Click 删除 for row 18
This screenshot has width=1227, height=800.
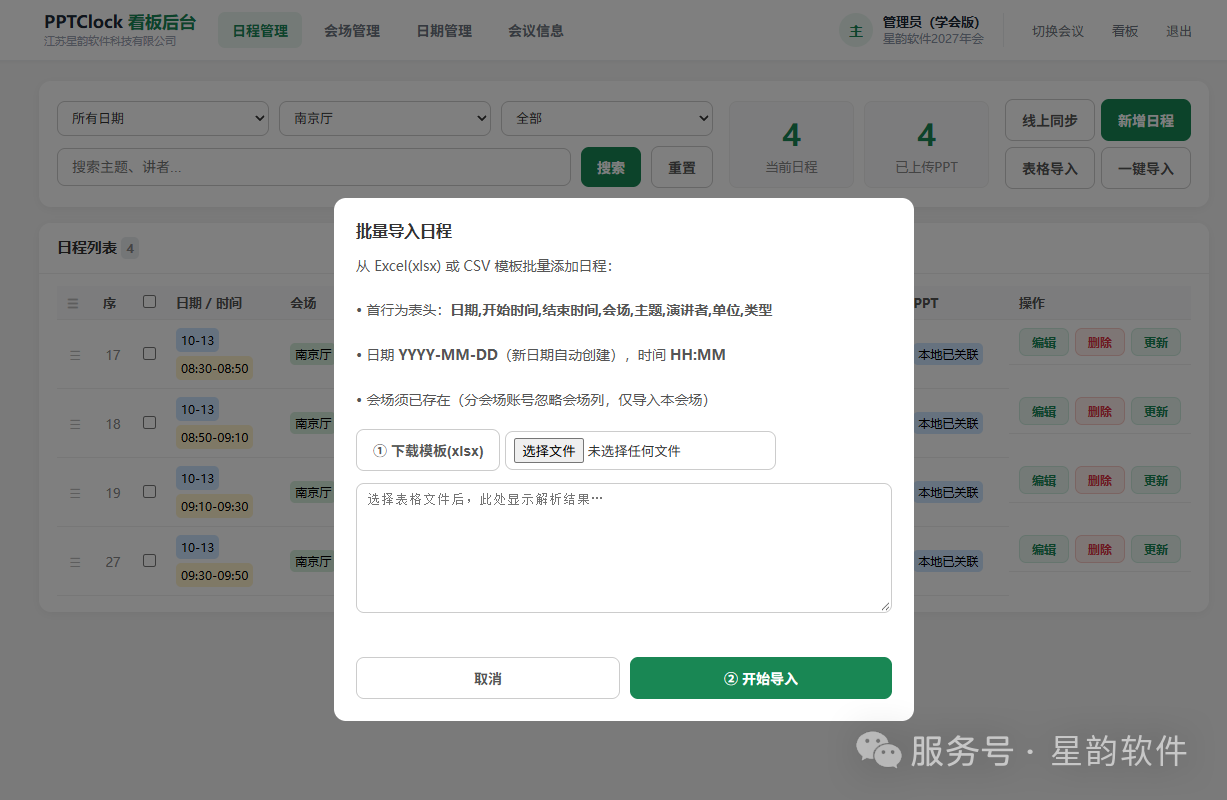(1100, 411)
